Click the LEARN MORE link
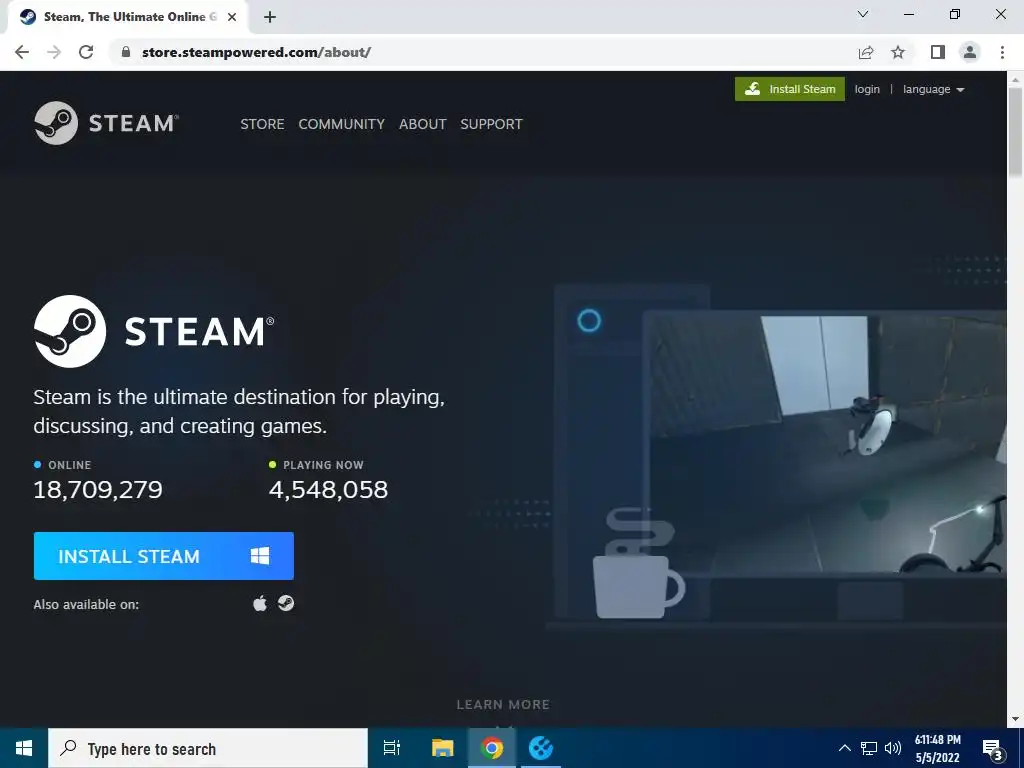 (503, 705)
